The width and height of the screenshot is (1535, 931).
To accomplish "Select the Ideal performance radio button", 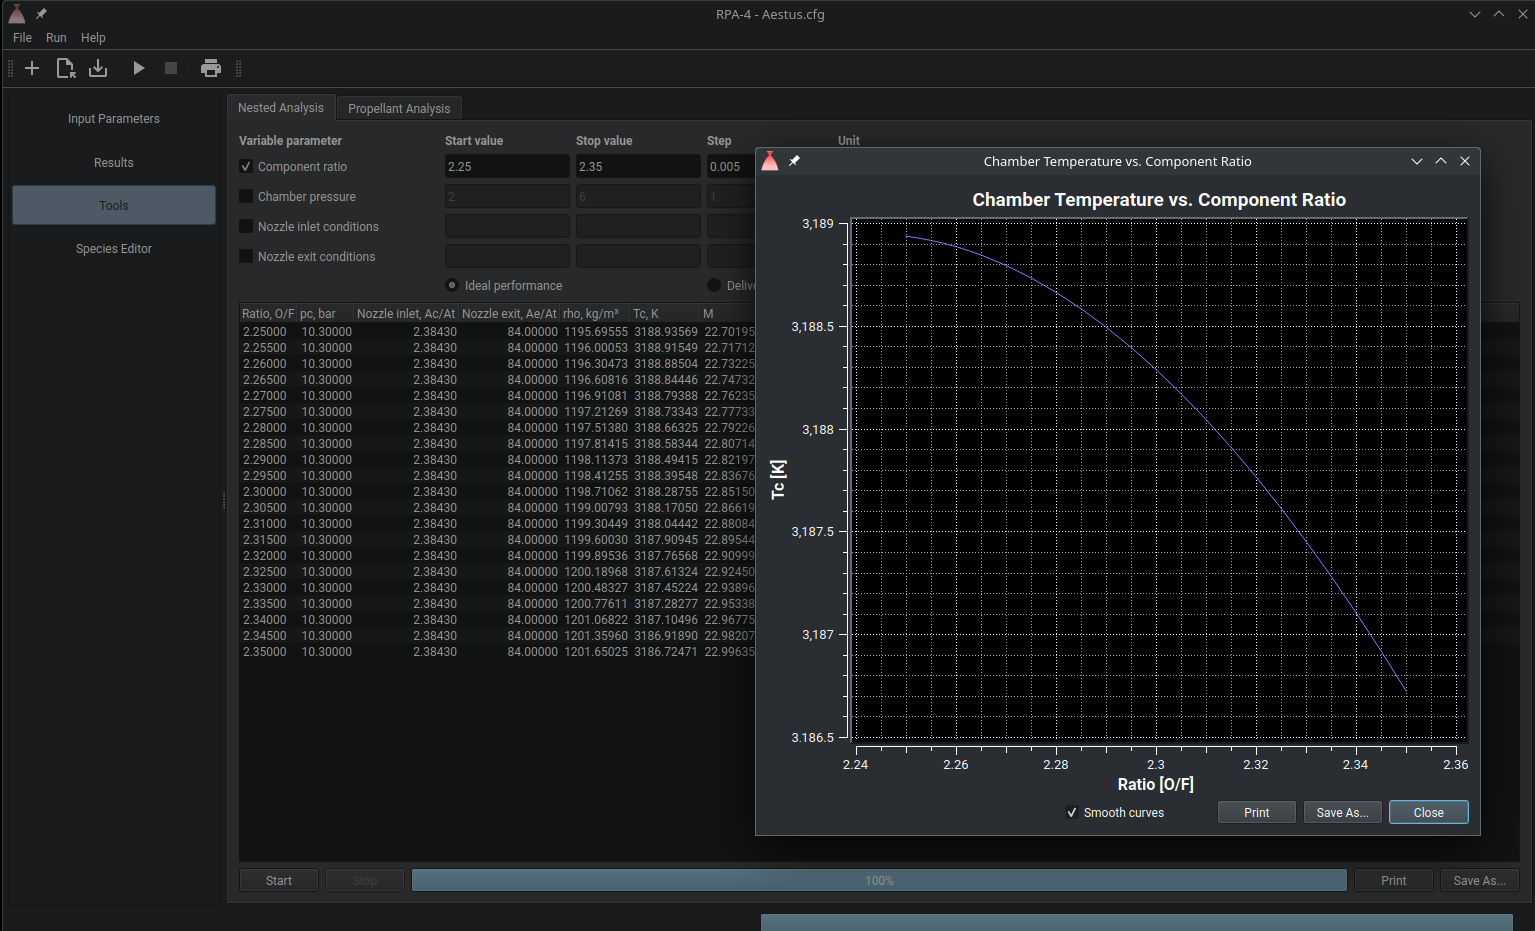I will [x=452, y=286].
